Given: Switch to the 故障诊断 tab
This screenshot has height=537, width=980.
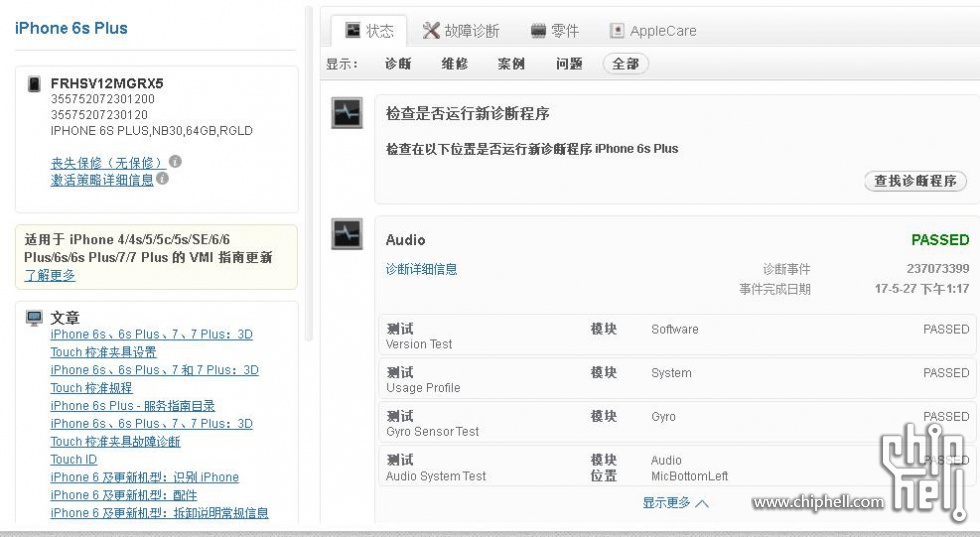Looking at the screenshot, I should click(x=461, y=31).
